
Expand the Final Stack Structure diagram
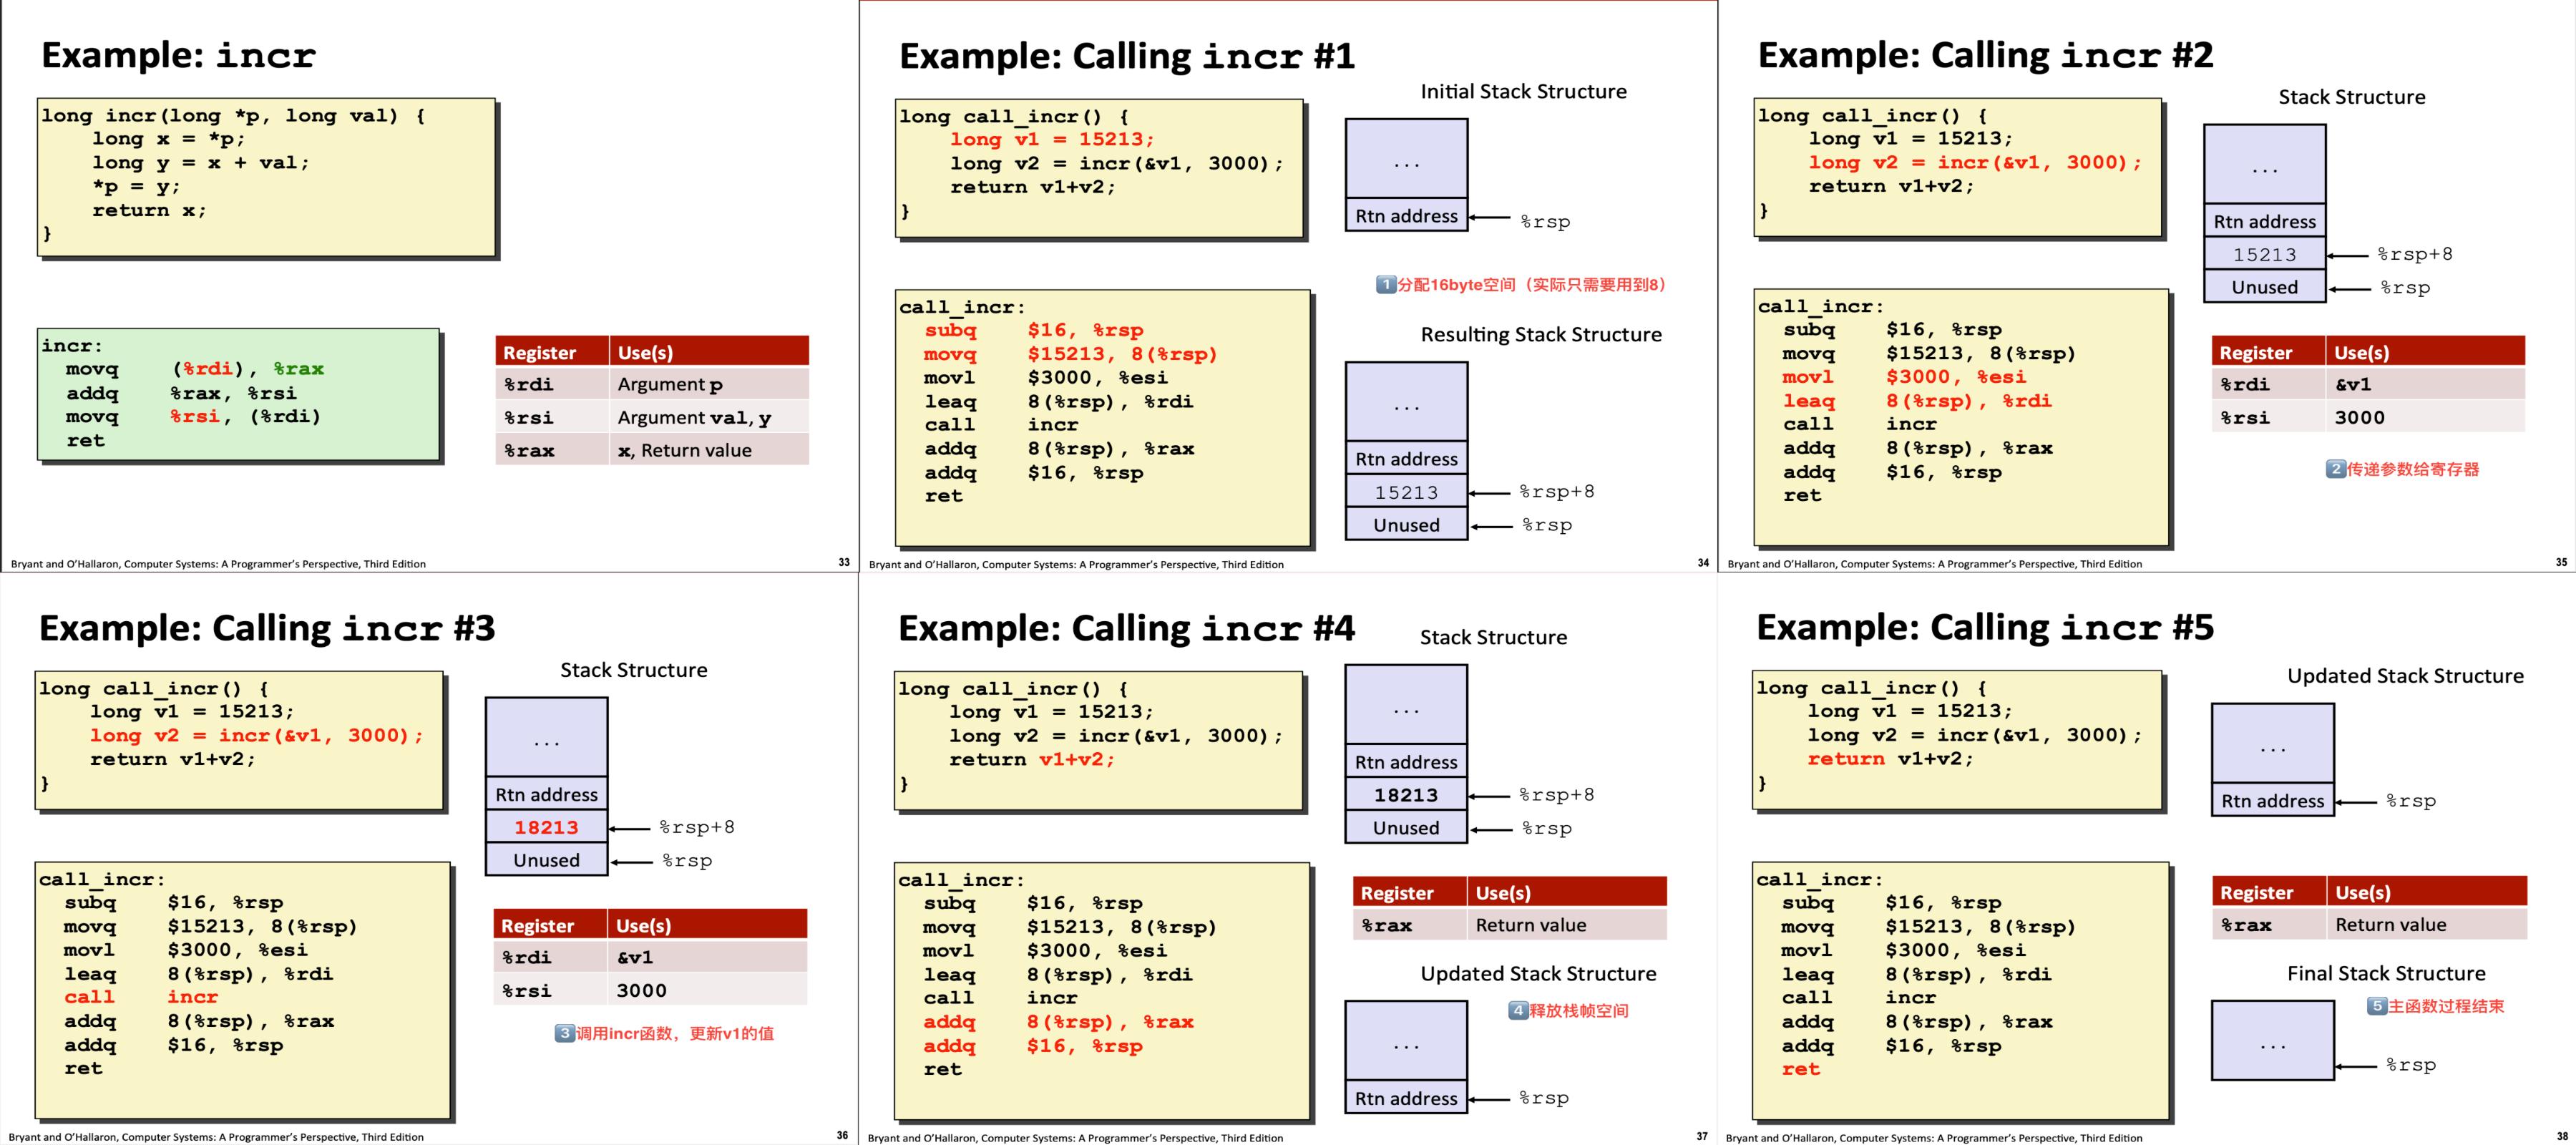(2273, 1040)
